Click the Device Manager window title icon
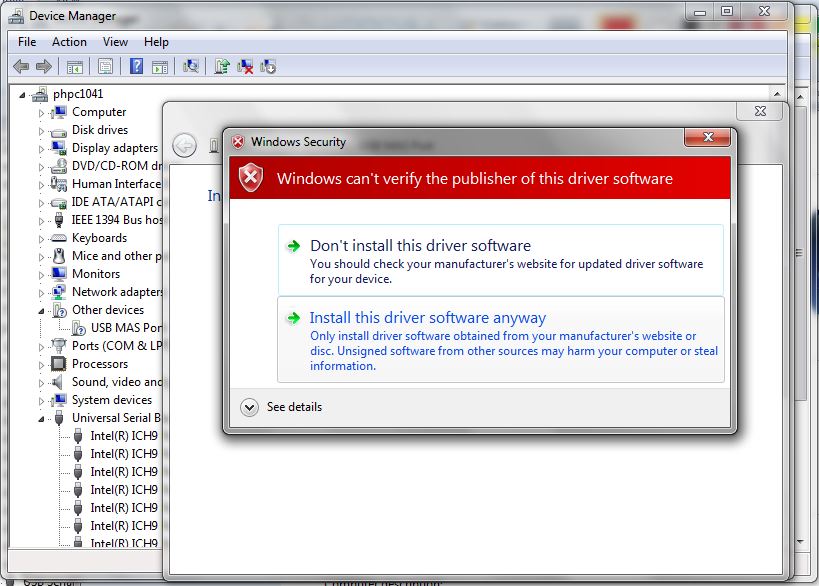The height and width of the screenshot is (586, 819). [16, 16]
